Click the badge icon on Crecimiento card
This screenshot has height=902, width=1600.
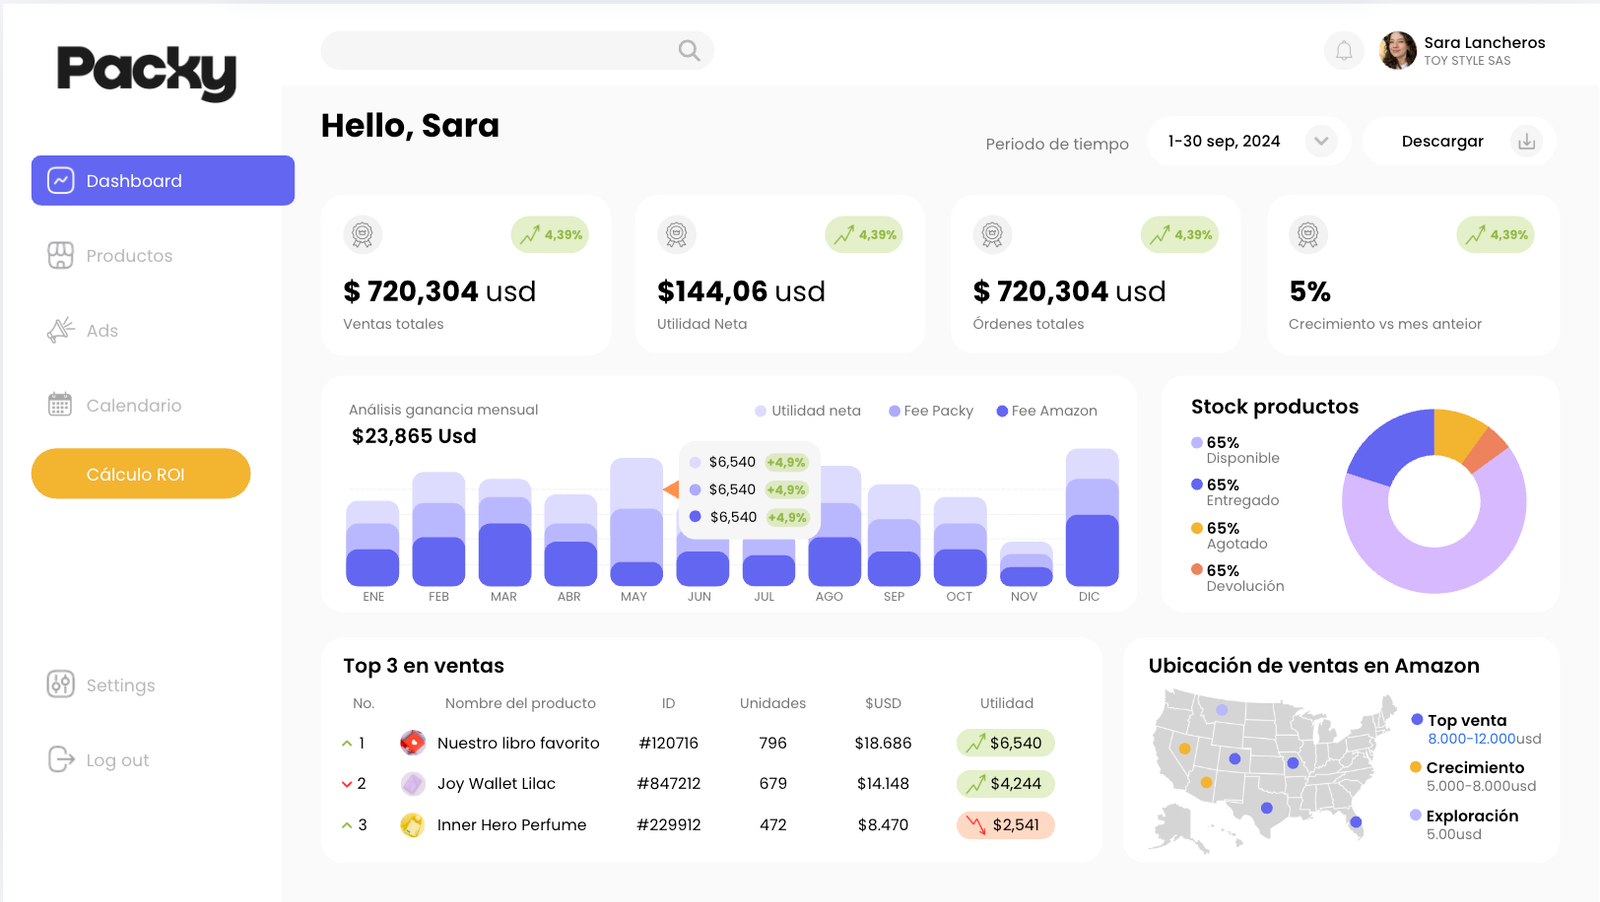click(1308, 235)
